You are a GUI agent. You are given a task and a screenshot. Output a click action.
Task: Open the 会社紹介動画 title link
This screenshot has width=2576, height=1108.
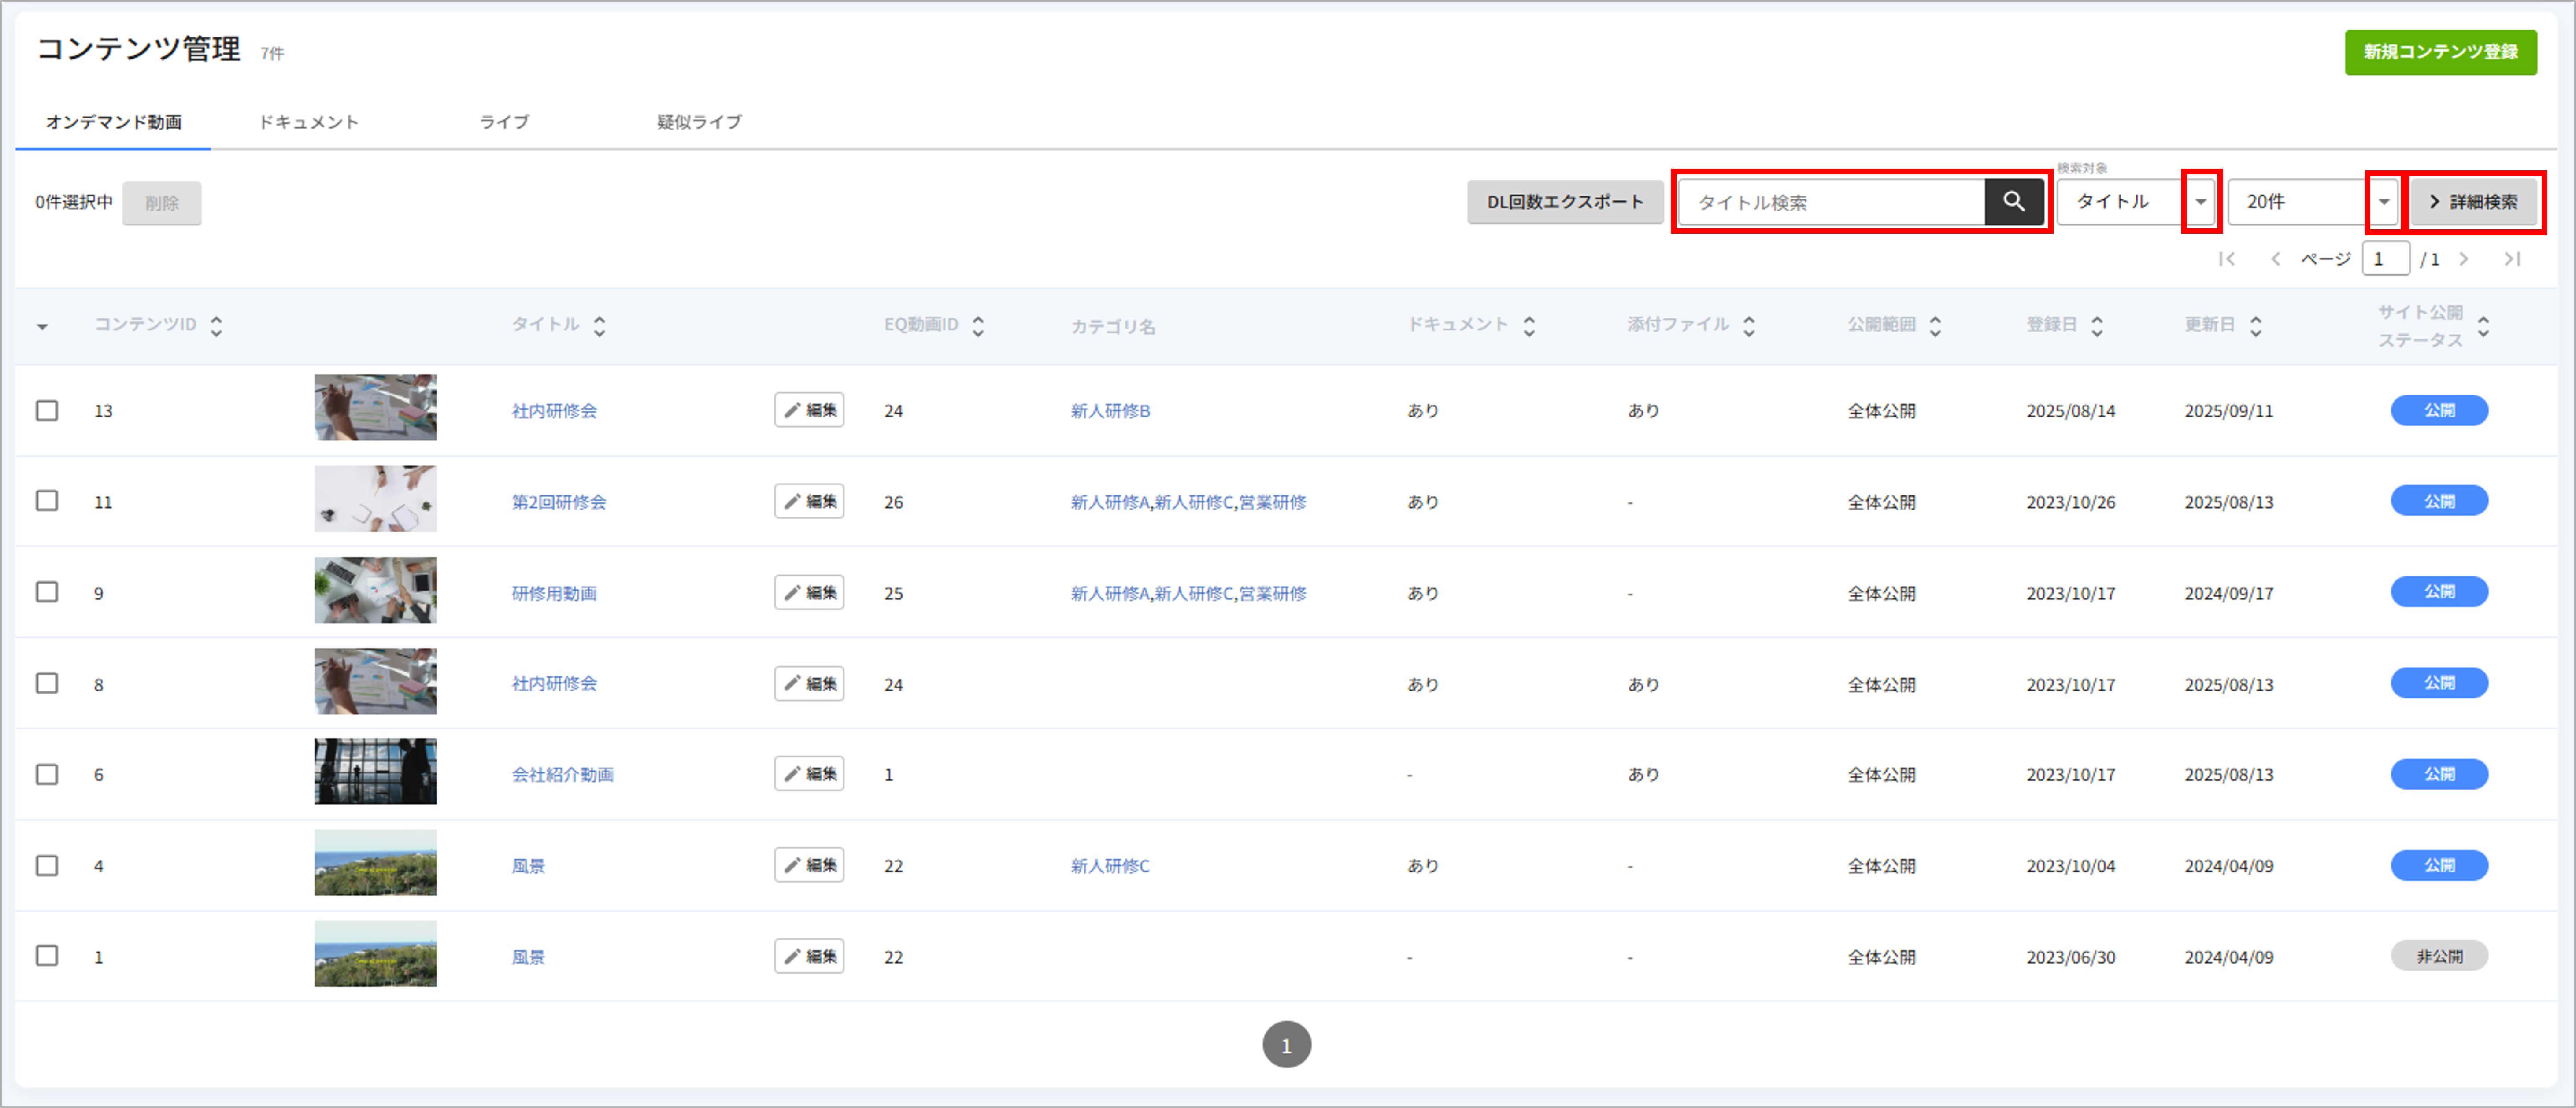(x=563, y=775)
